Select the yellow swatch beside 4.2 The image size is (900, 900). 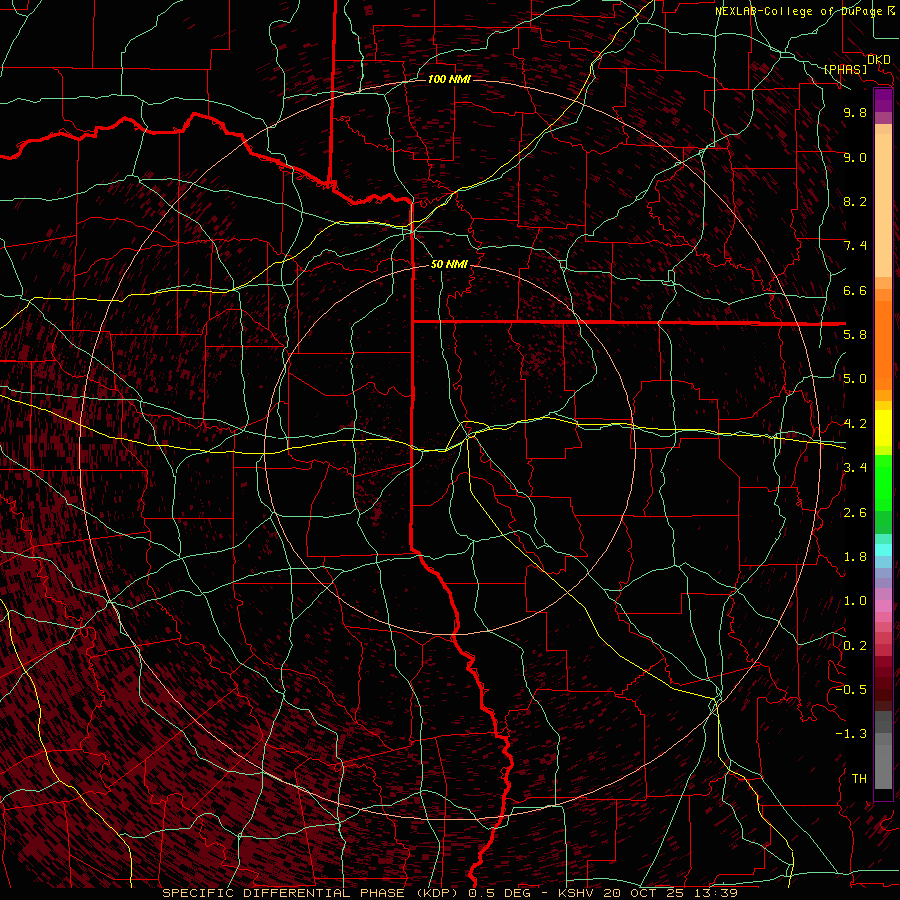(x=883, y=428)
